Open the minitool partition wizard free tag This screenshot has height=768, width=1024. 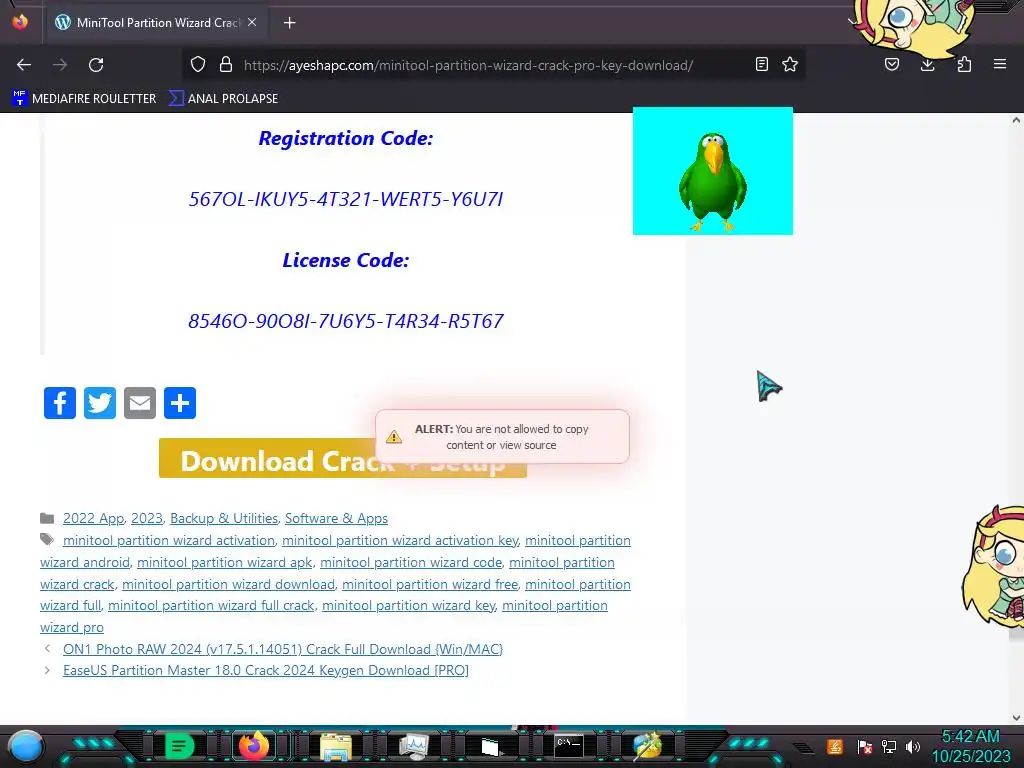coord(430,584)
